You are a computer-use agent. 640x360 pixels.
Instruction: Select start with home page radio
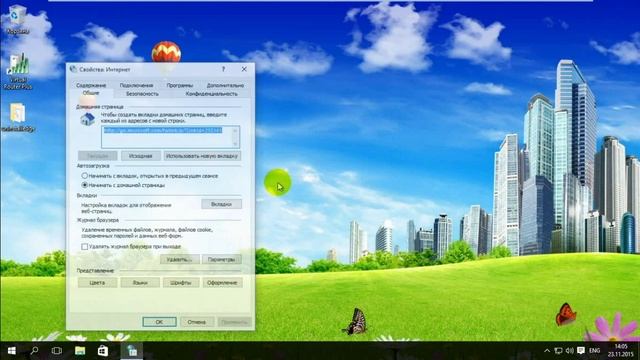[84, 185]
